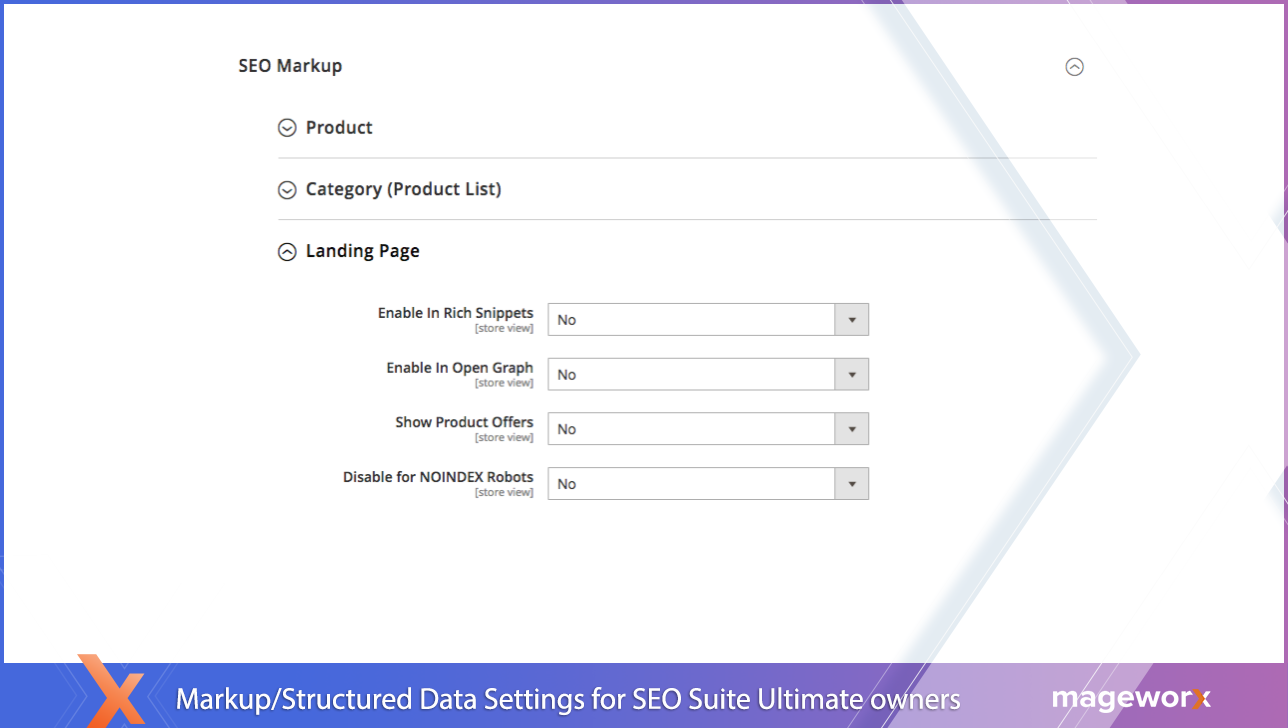Image resolution: width=1288 pixels, height=728 pixels.
Task: Click the orange X logo in the banner
Action: (112, 692)
